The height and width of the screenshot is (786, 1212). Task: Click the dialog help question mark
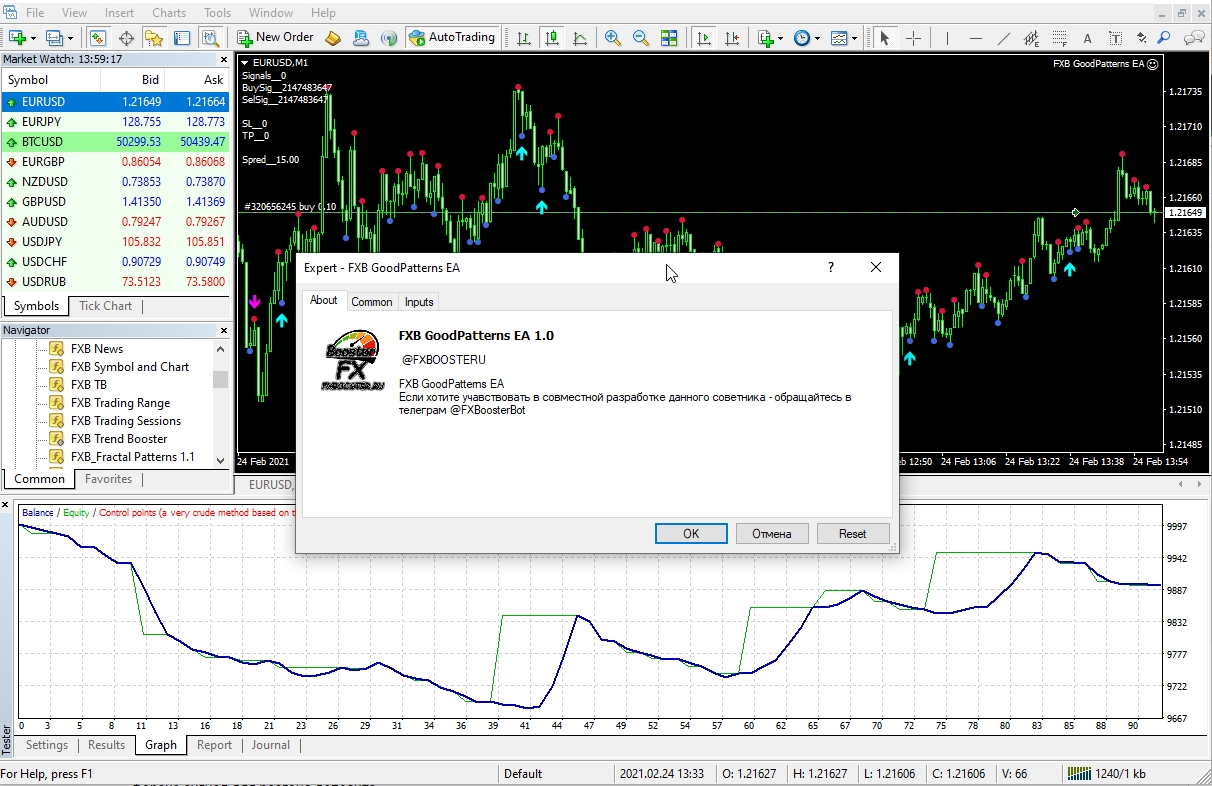[x=830, y=267]
